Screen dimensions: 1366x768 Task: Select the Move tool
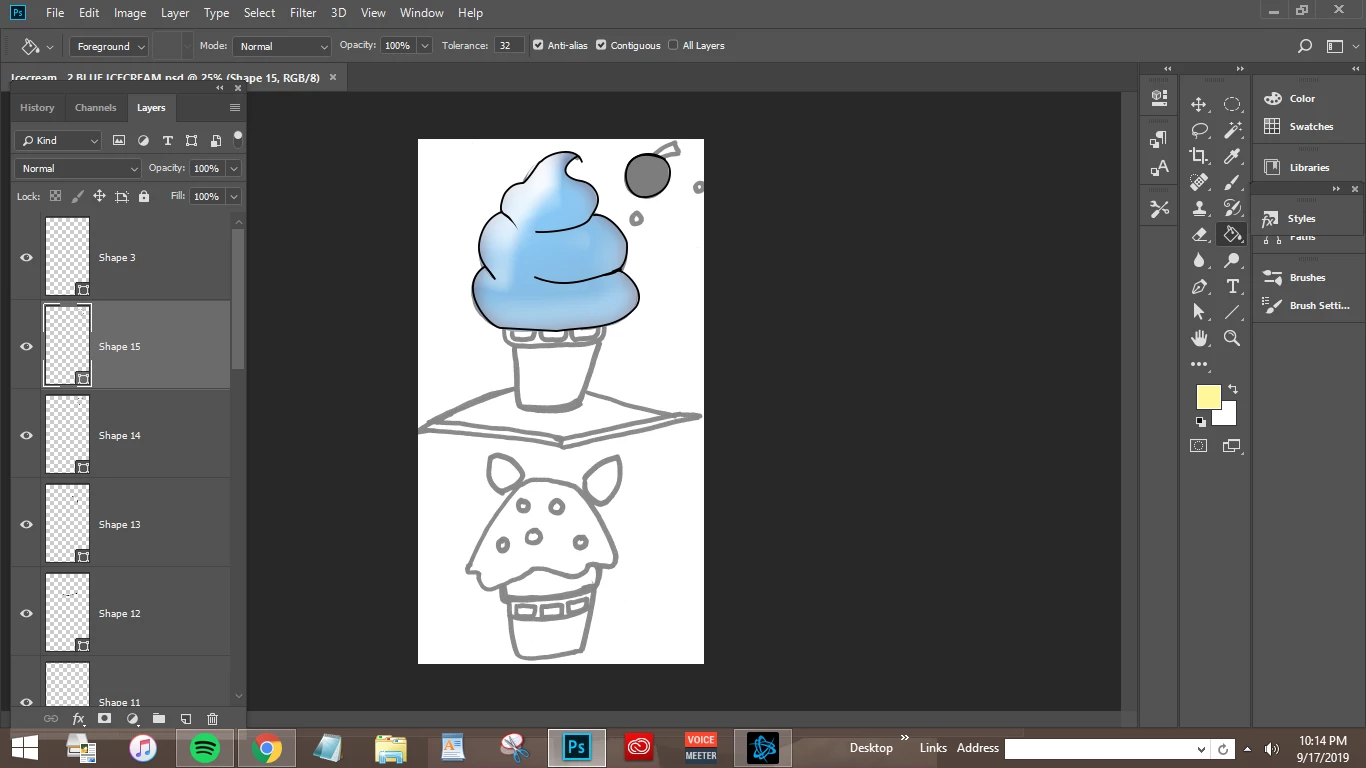tap(1199, 105)
